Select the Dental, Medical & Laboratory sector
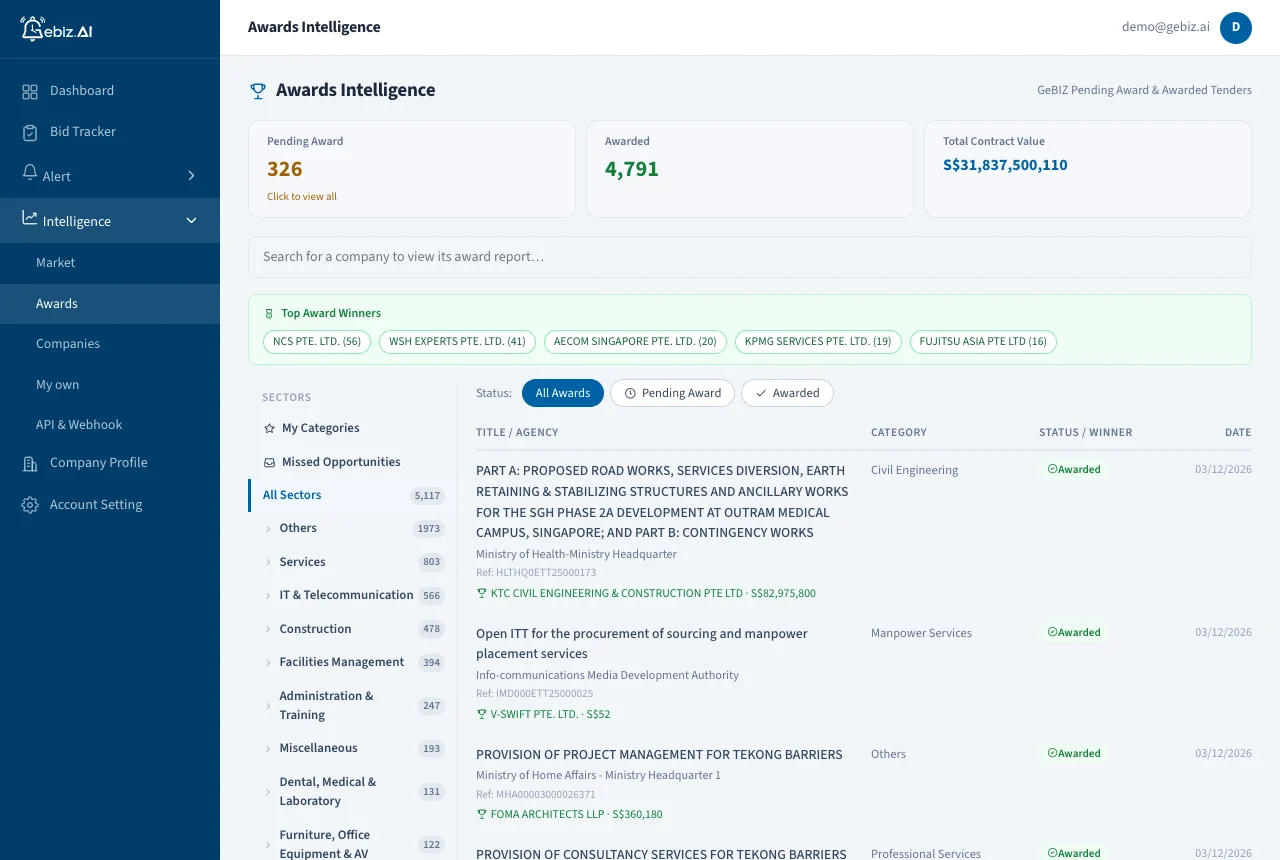Viewport: 1280px width, 860px height. point(352,792)
